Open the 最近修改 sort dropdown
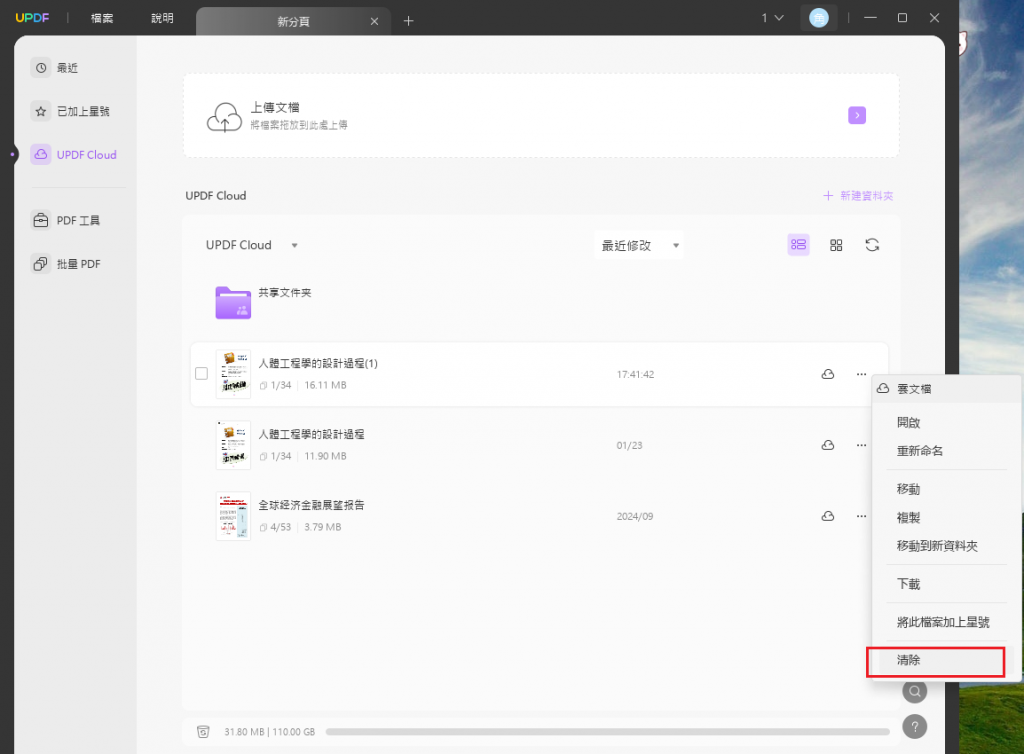The height and width of the screenshot is (754, 1024). click(639, 245)
